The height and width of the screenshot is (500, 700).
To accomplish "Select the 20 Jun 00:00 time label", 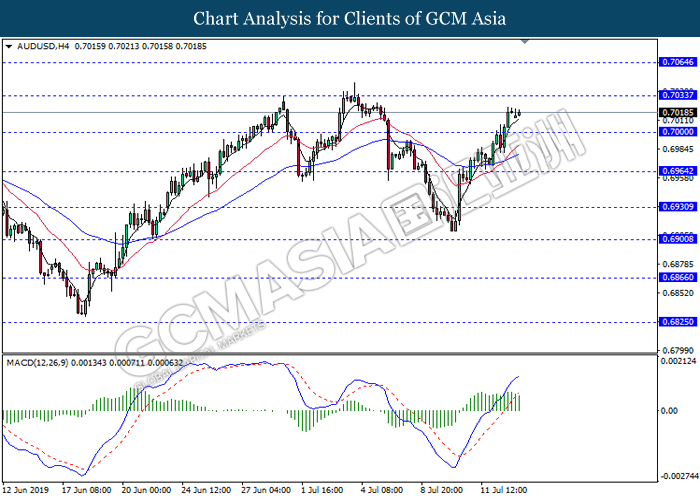I will 146,490.
